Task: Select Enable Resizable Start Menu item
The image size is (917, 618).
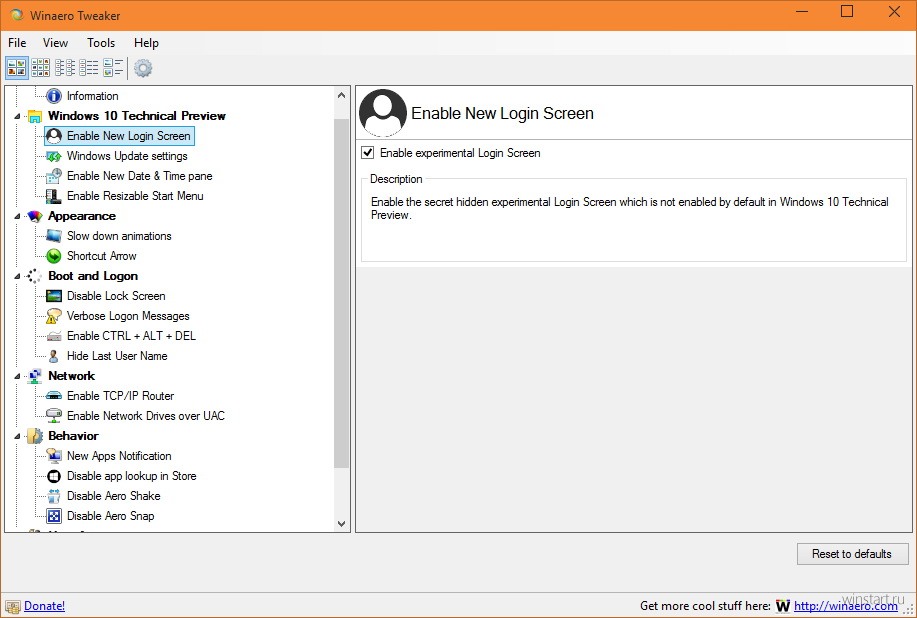Action: pyautogui.click(x=135, y=196)
